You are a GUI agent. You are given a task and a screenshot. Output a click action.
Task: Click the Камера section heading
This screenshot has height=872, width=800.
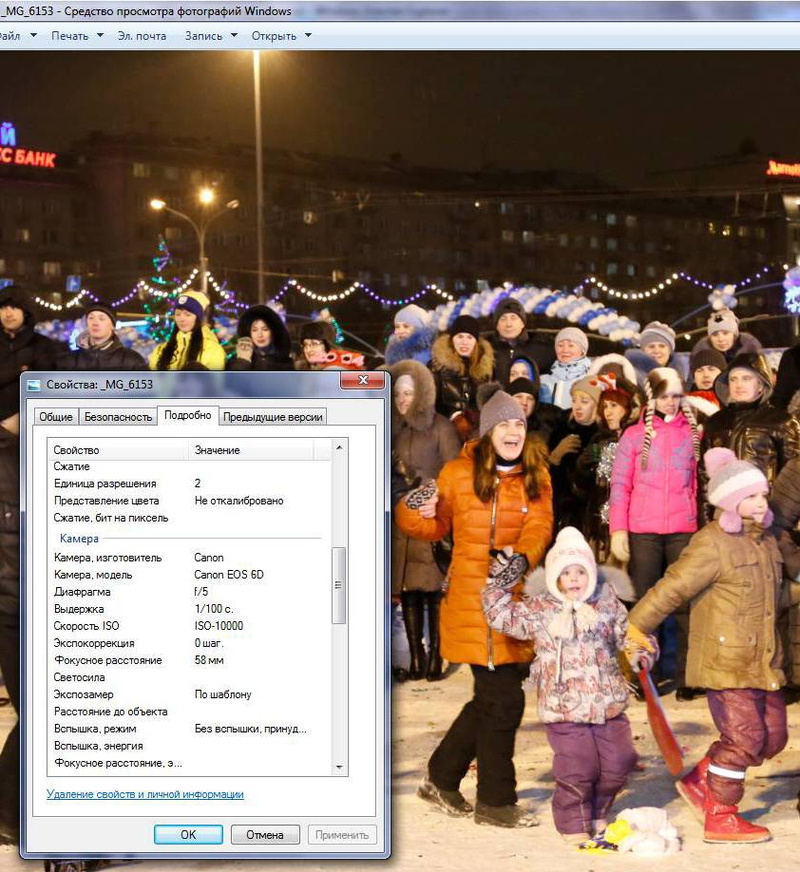(x=79, y=538)
